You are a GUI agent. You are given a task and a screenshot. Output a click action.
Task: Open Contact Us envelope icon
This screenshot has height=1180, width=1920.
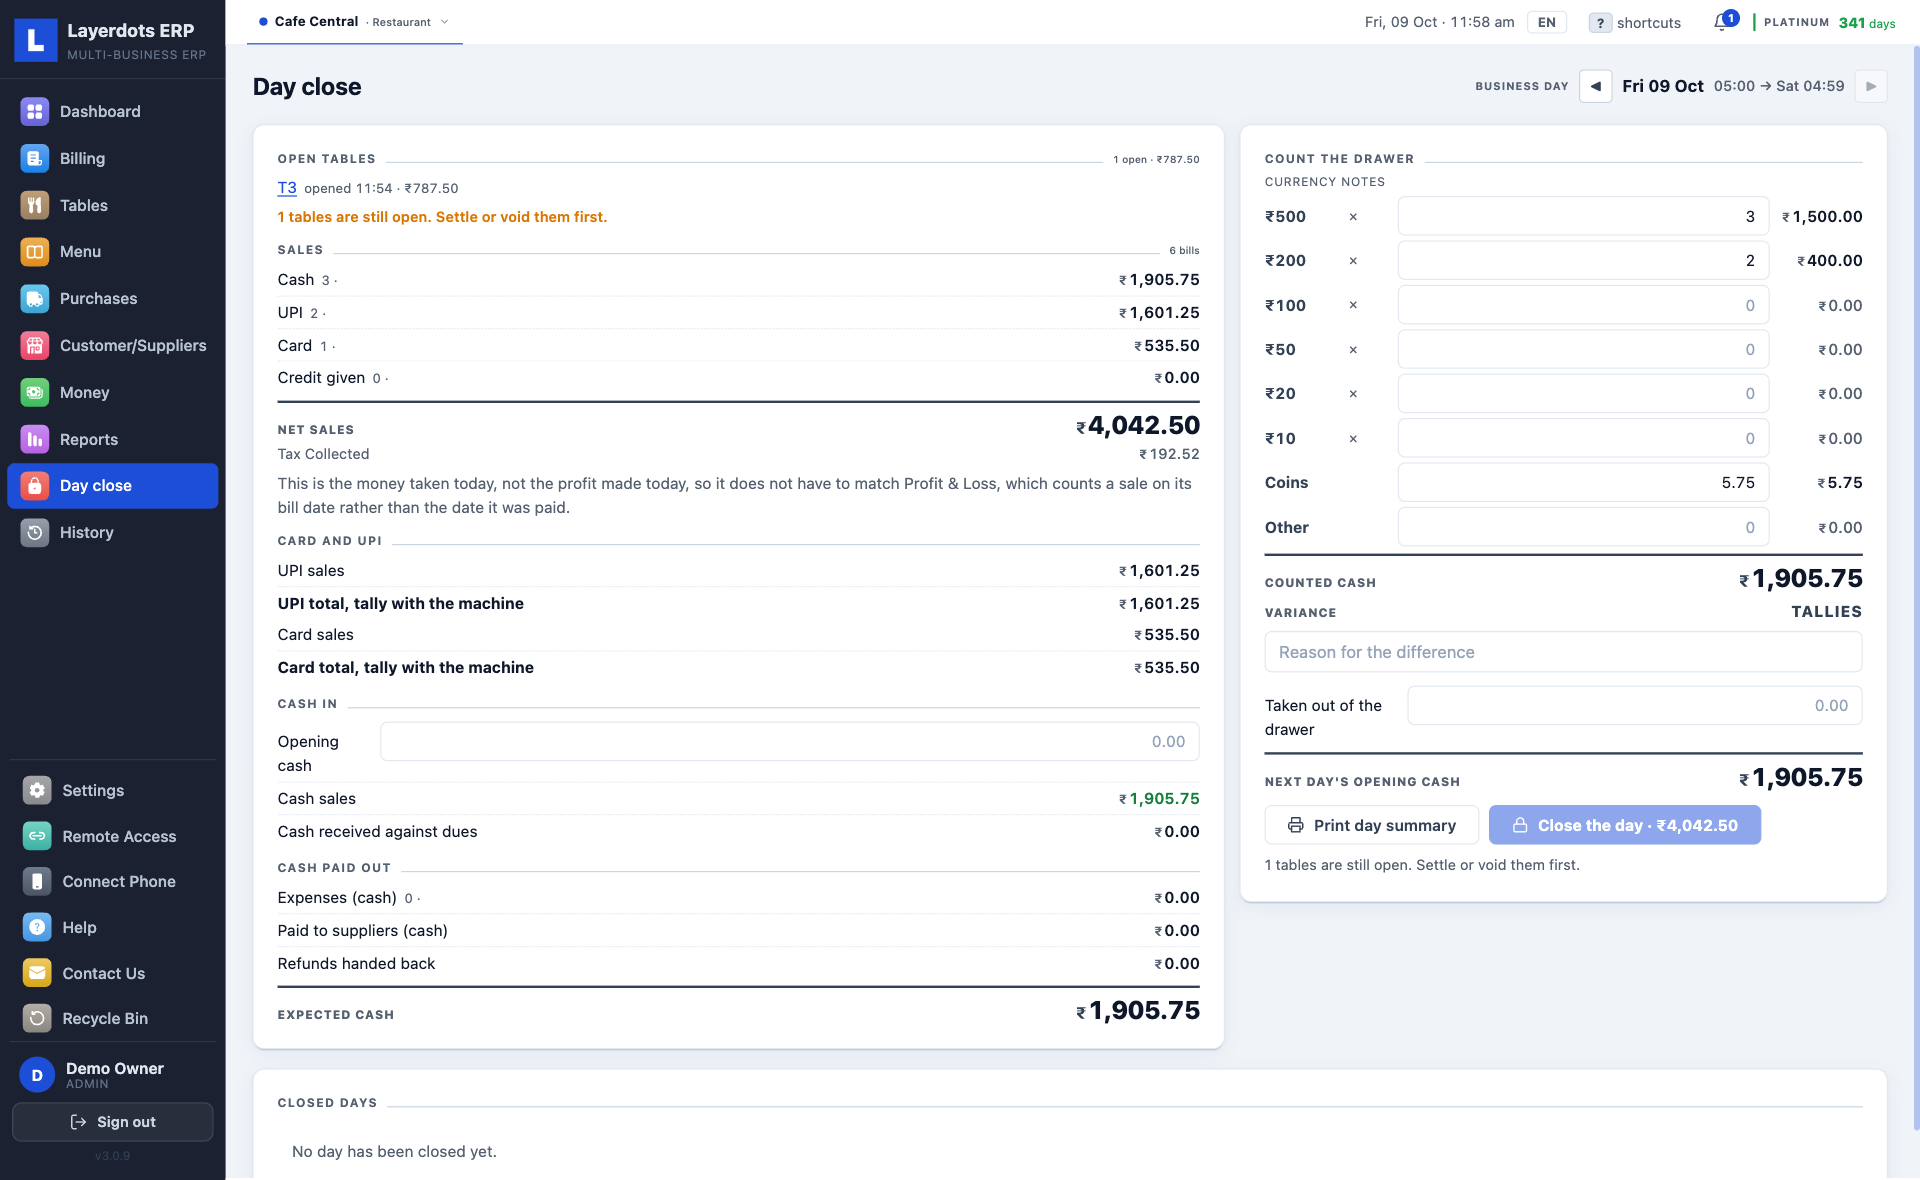[x=37, y=973]
